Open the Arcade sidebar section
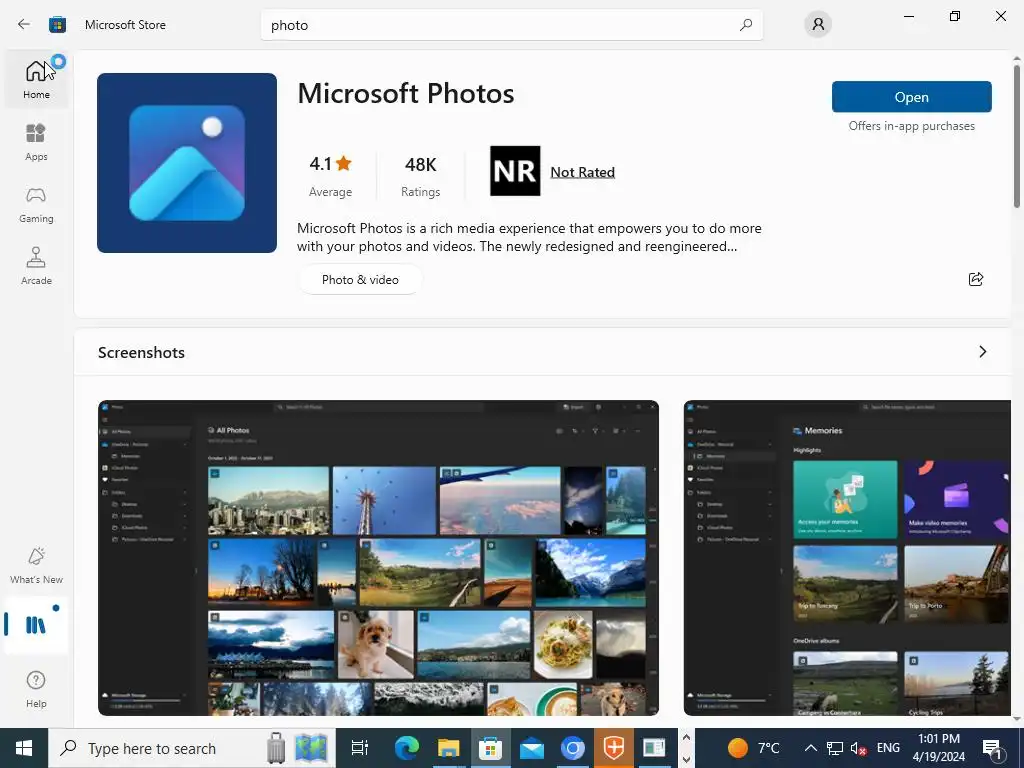1024x768 pixels. 36,266
